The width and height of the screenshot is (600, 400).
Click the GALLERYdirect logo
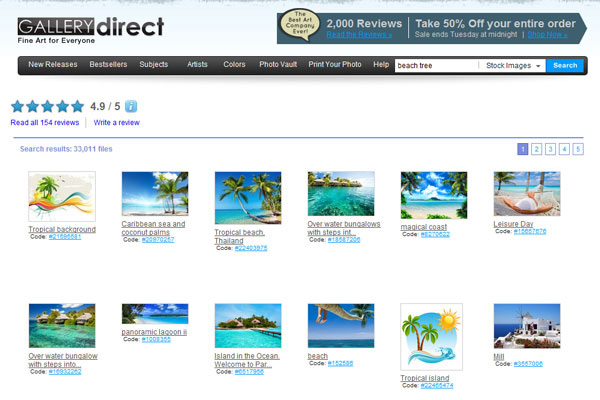click(x=91, y=30)
